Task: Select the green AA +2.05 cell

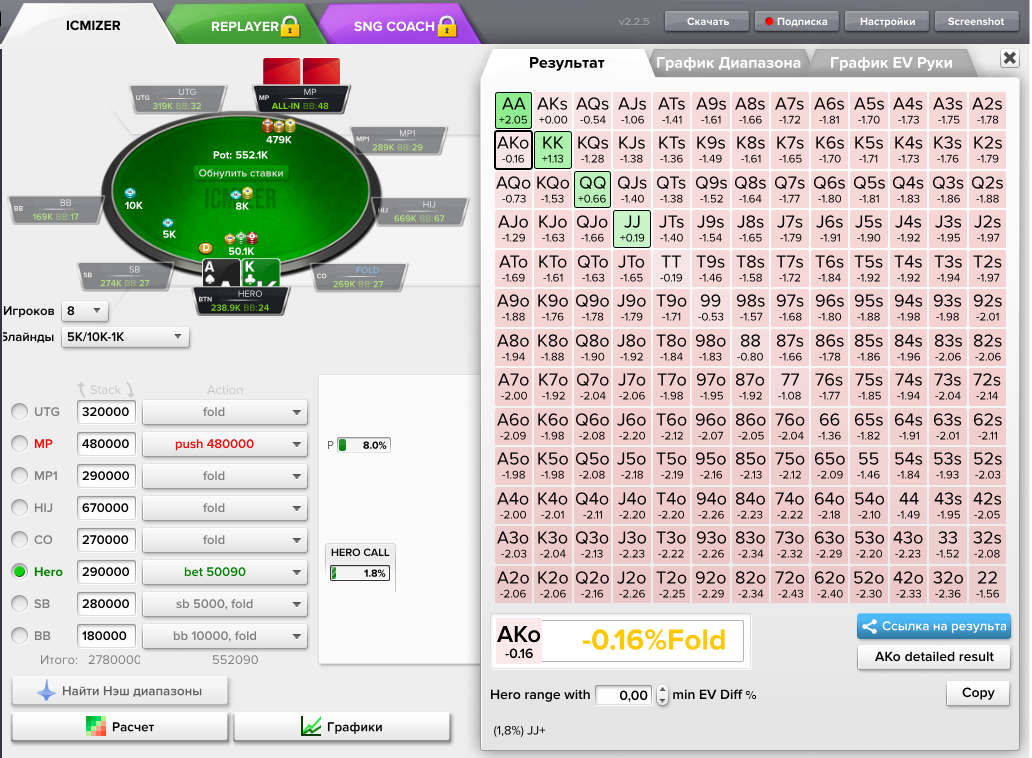Action: click(513, 110)
